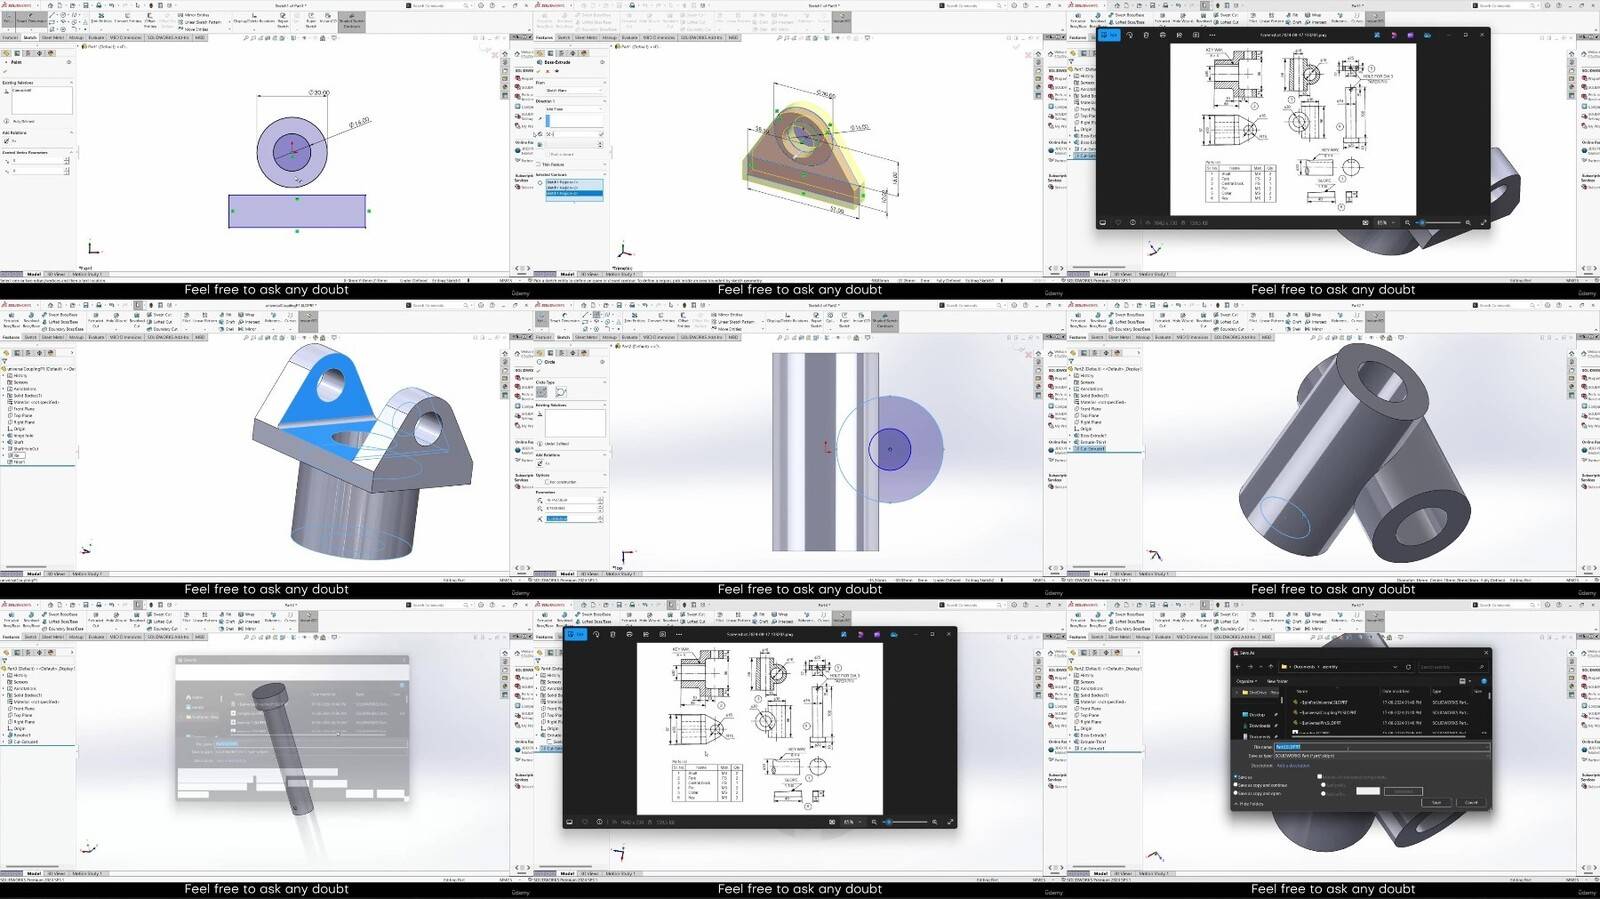
Task: Go back in the Save As dialog
Action: coord(1238,667)
